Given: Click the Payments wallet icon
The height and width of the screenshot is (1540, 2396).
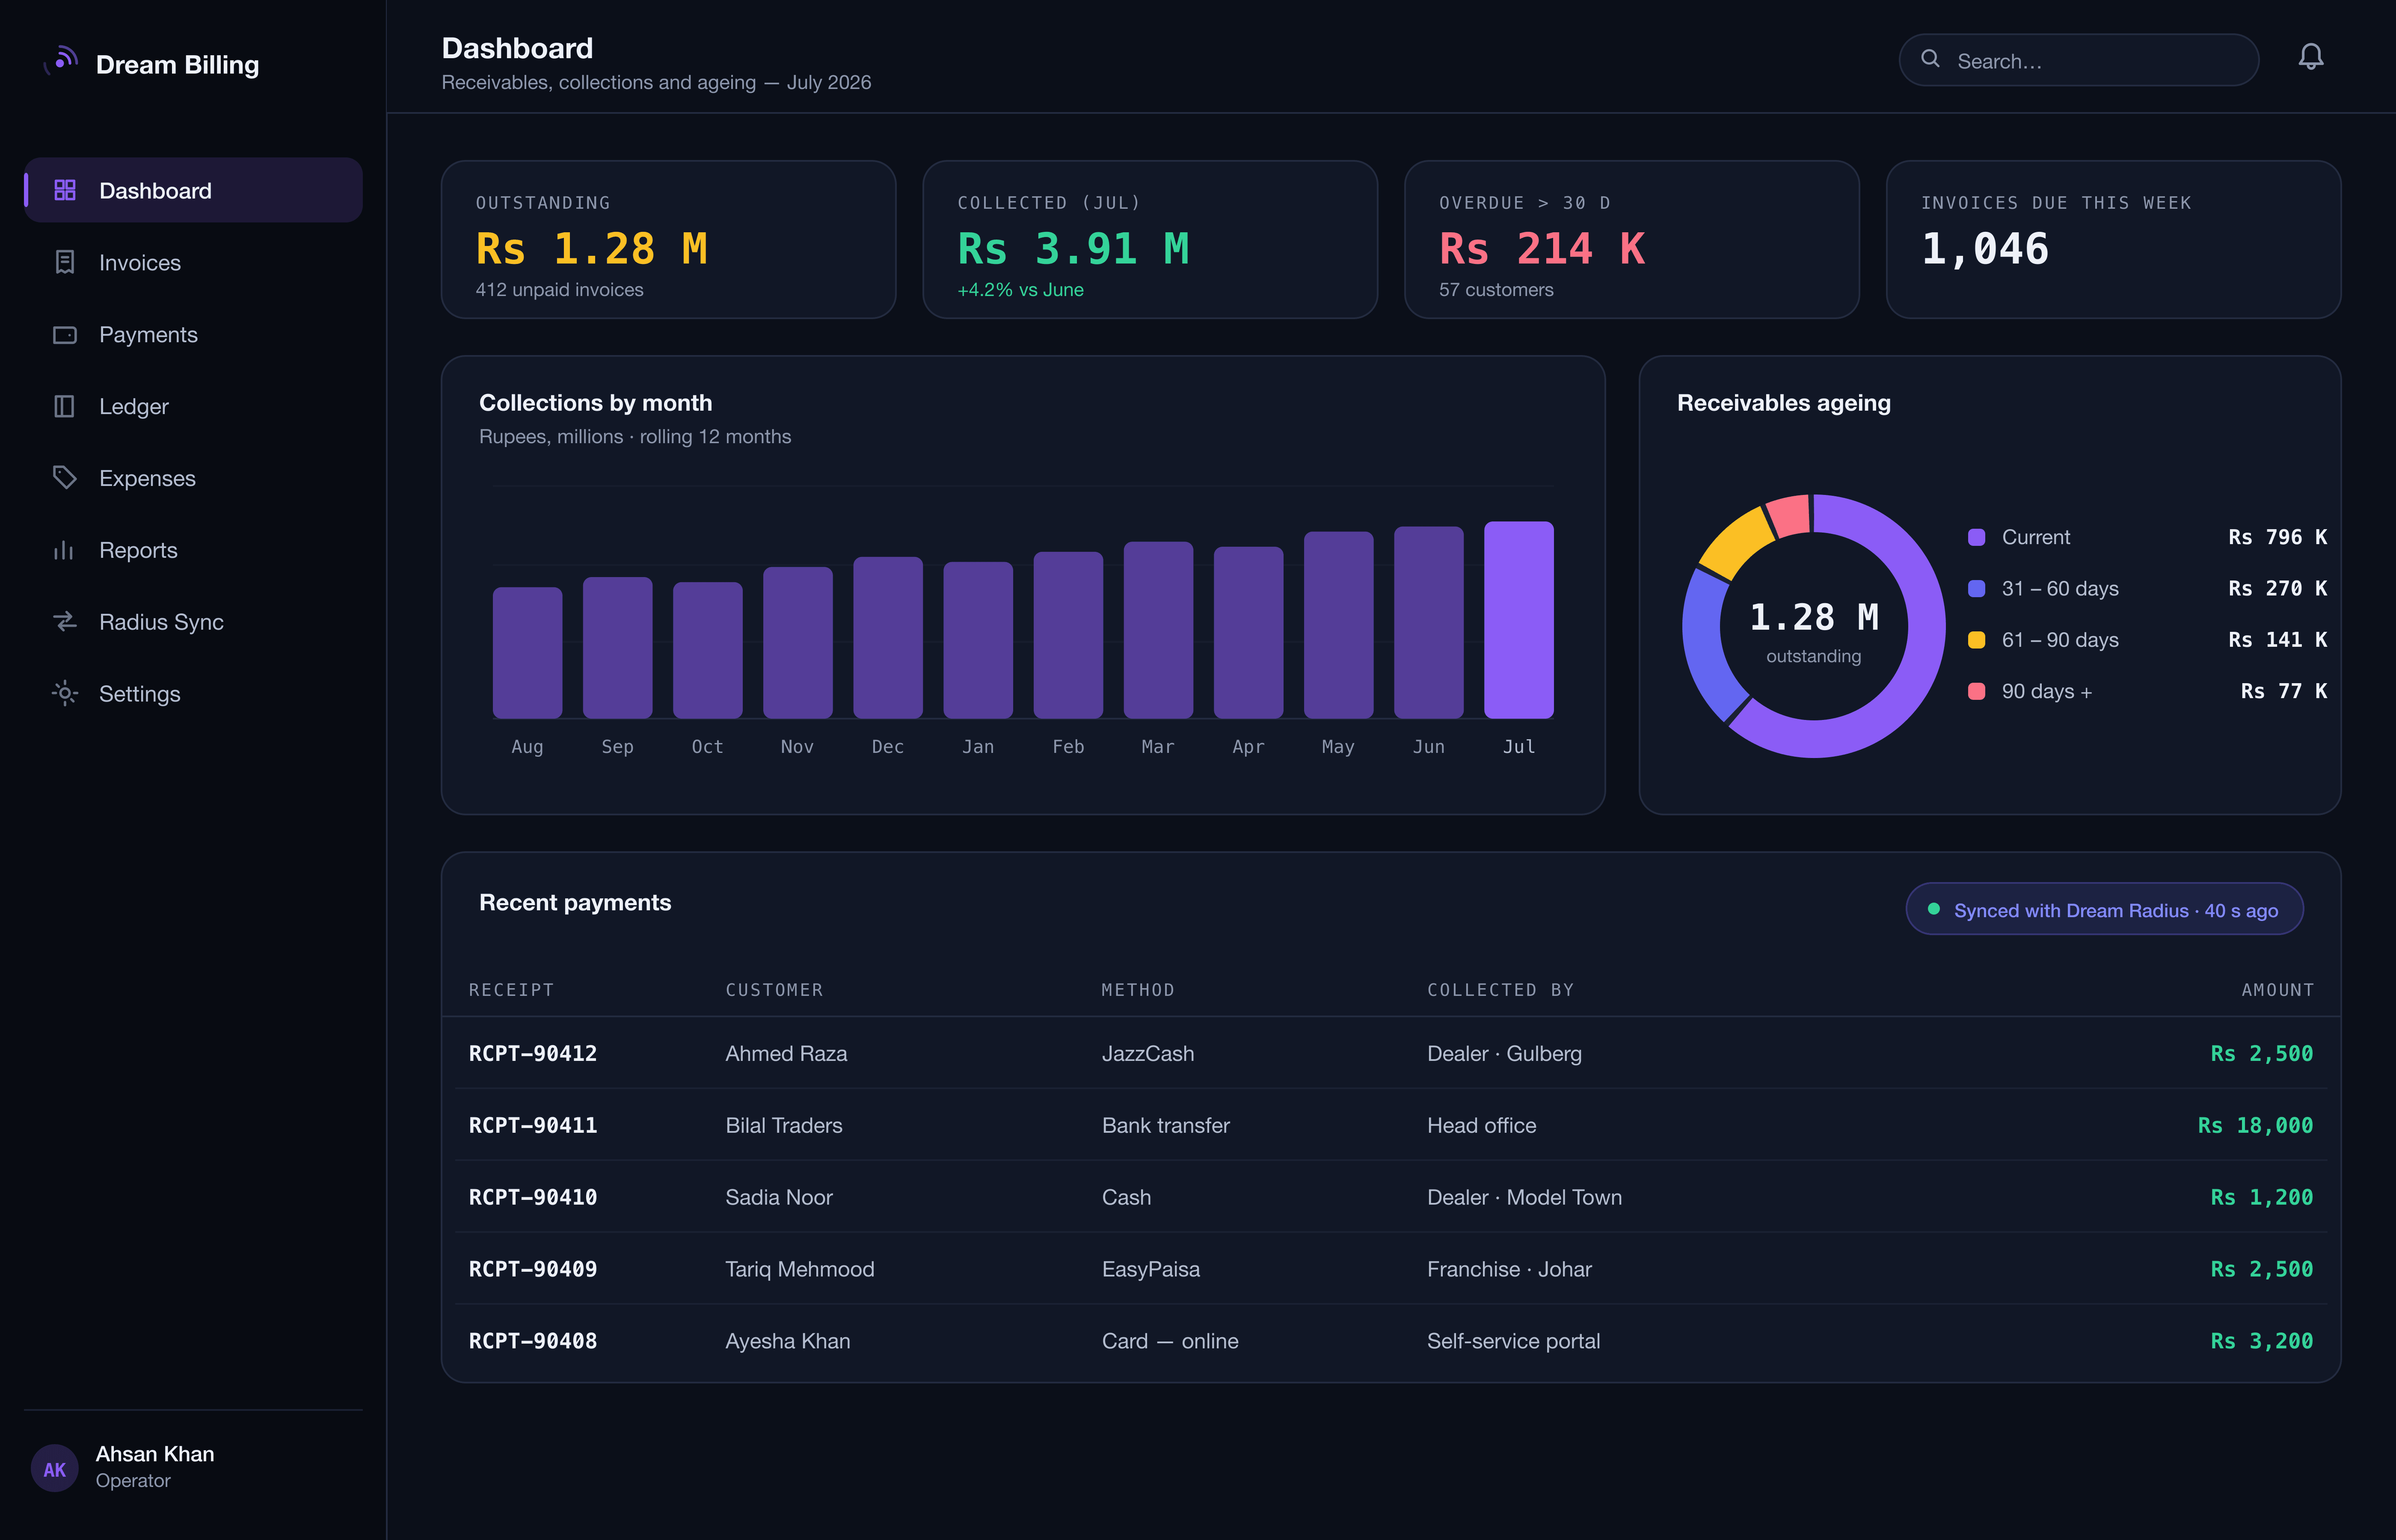Looking at the screenshot, I should click(x=65, y=334).
